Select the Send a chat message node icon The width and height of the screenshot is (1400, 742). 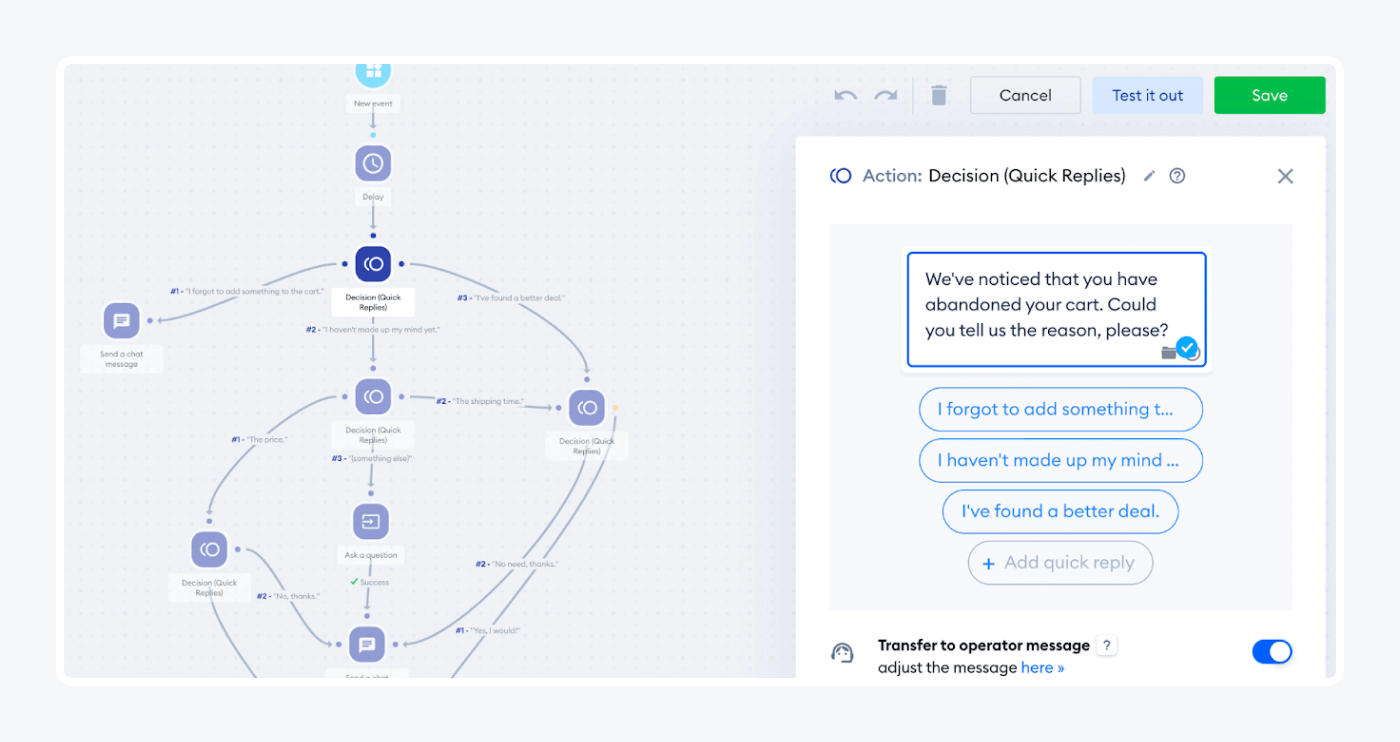point(121,321)
